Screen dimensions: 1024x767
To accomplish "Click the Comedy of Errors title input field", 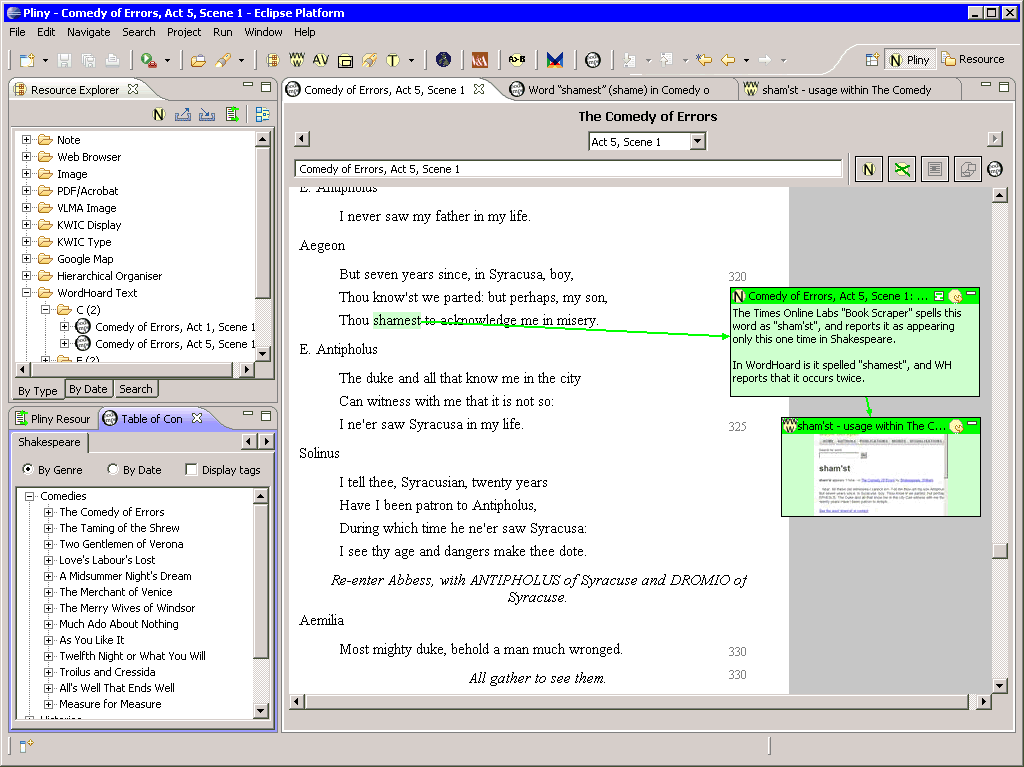I will 568,169.
